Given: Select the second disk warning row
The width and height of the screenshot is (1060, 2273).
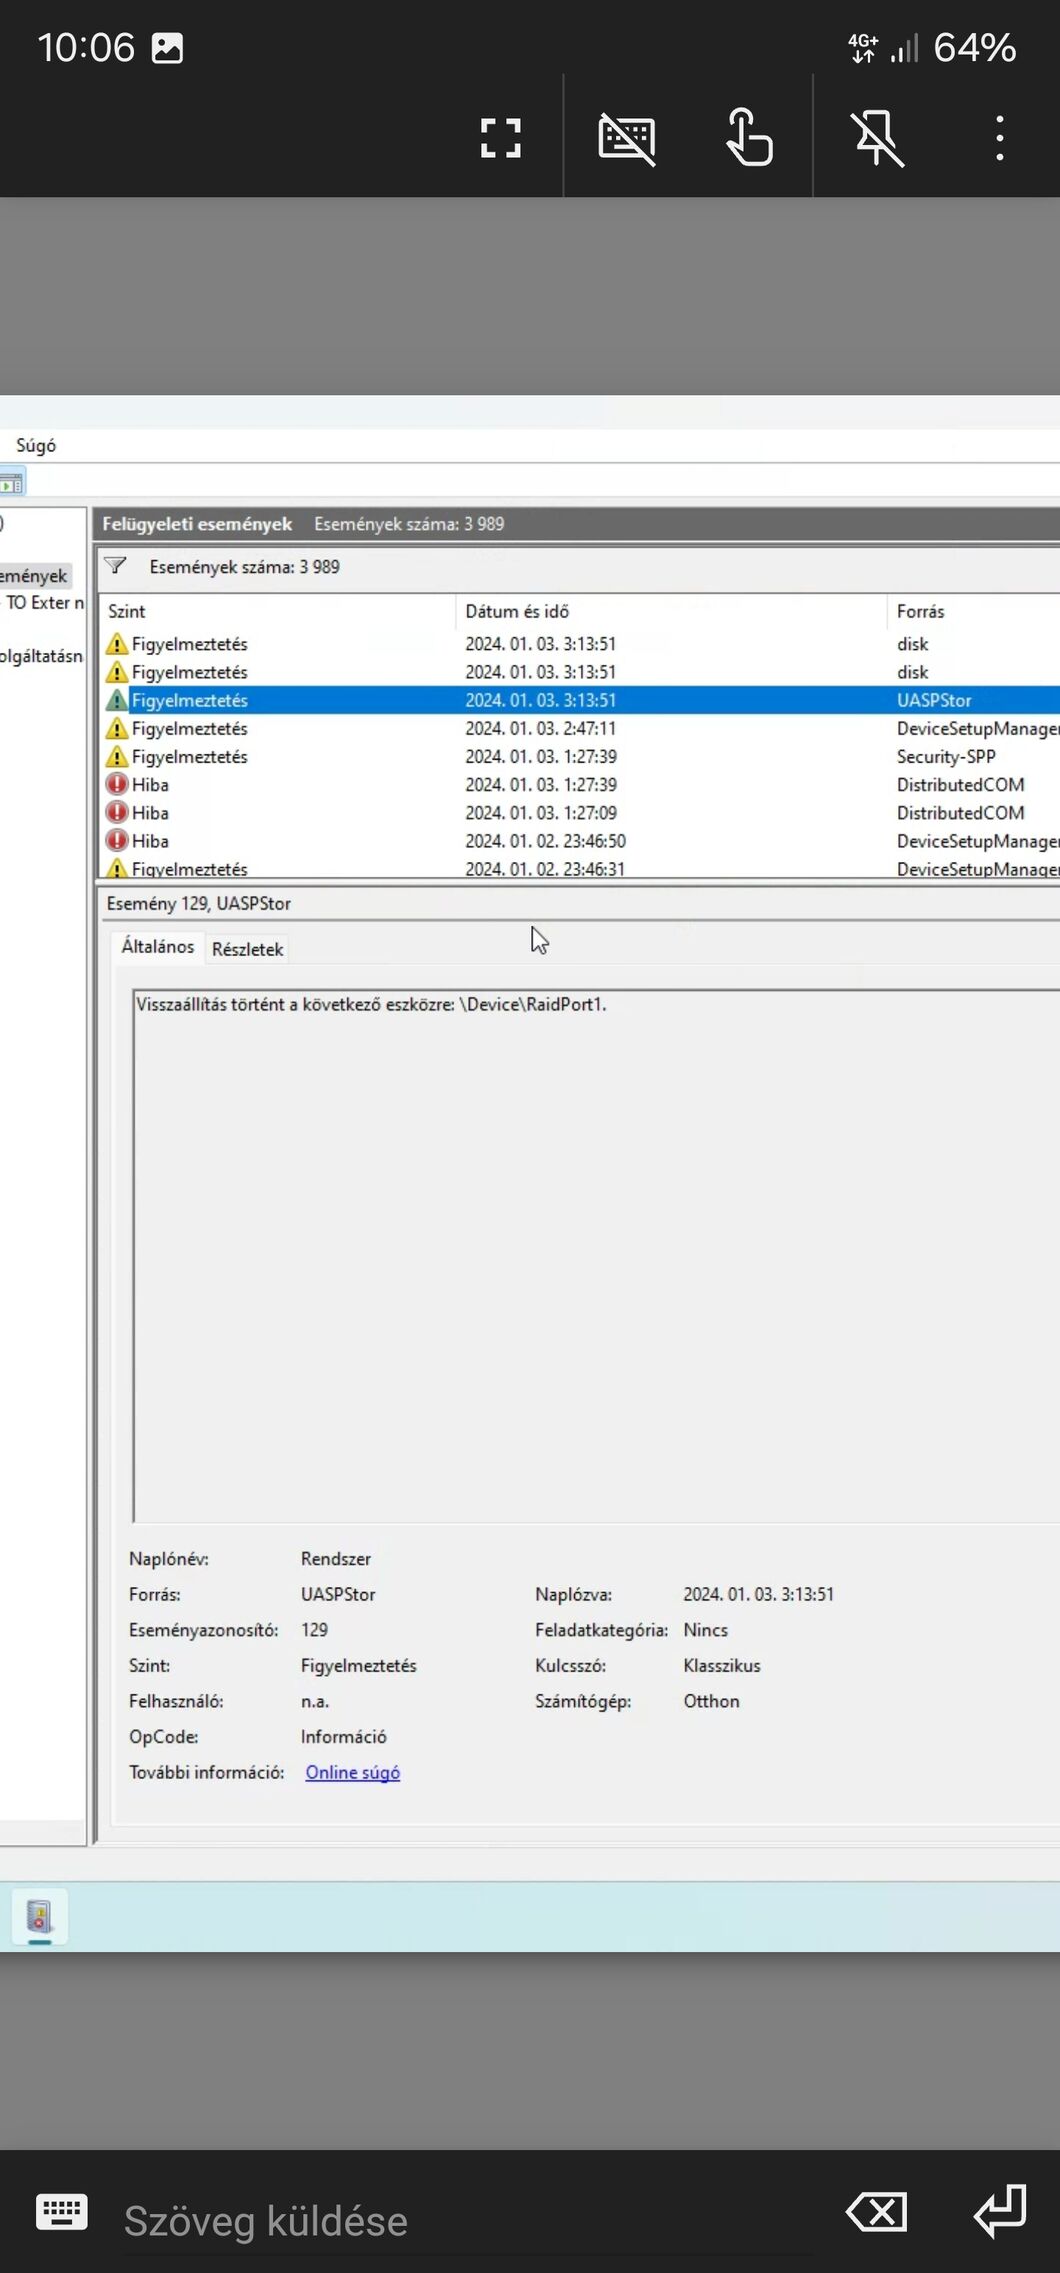Looking at the screenshot, I should point(580,672).
